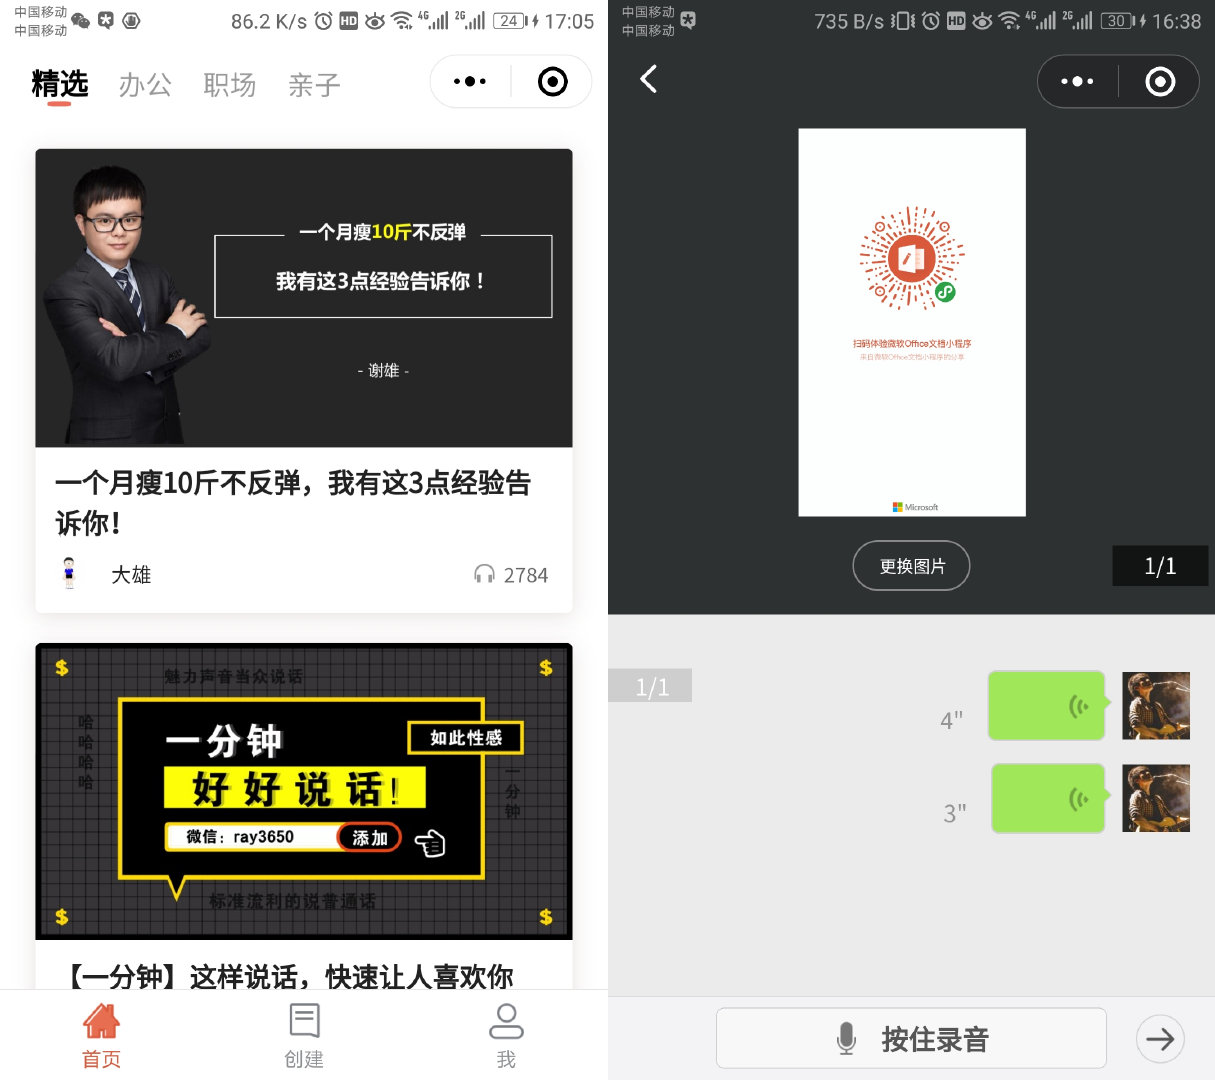This screenshot has height=1080, width=1215.
Task: Play the 4-second voice message
Action: point(1046,705)
